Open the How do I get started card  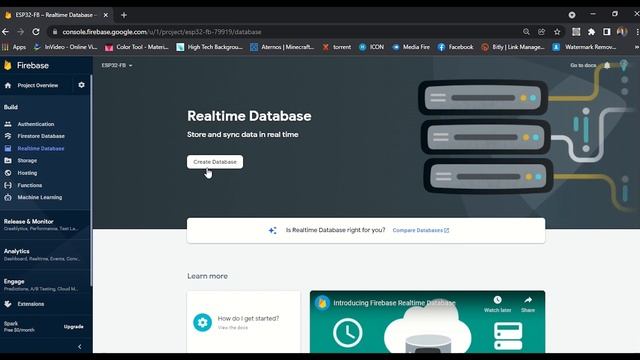[244, 322]
